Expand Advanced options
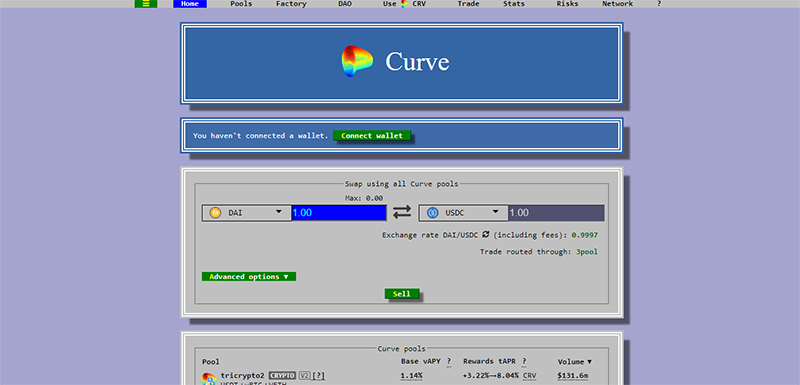Image resolution: width=800 pixels, height=385 pixels. point(249,276)
